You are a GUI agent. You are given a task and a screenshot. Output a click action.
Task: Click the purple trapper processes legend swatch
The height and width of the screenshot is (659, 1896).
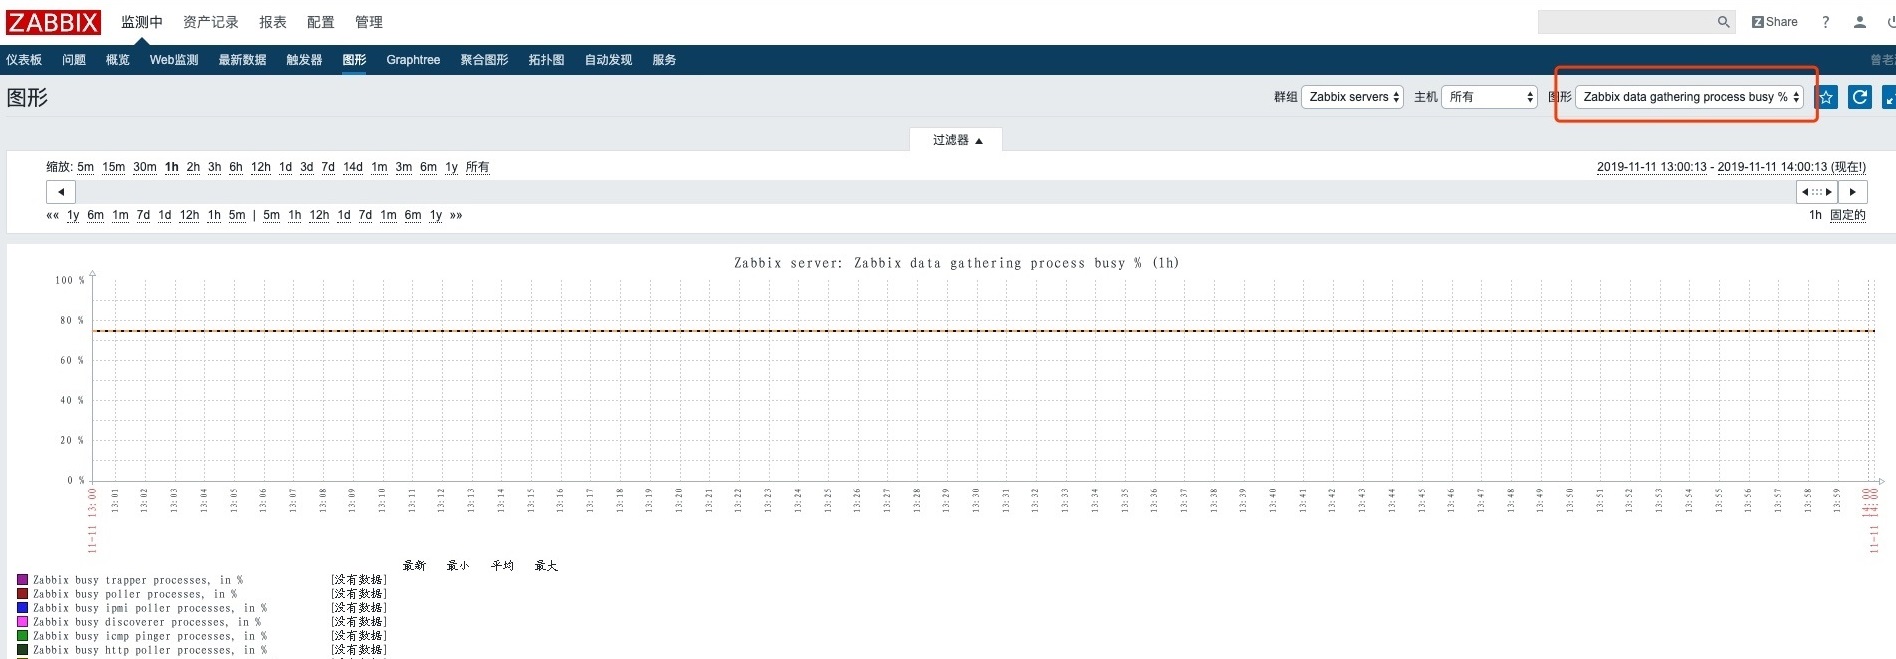click(x=22, y=580)
